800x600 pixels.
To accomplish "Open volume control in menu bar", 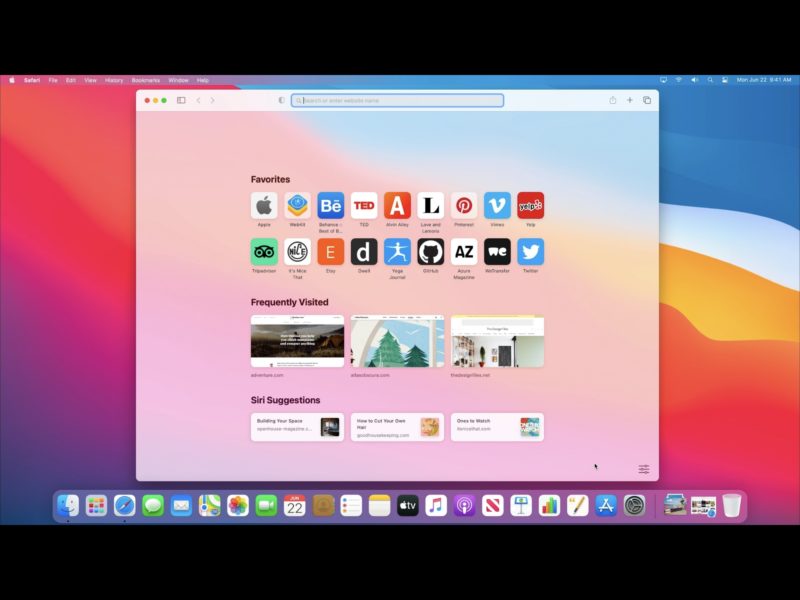I will coord(694,80).
